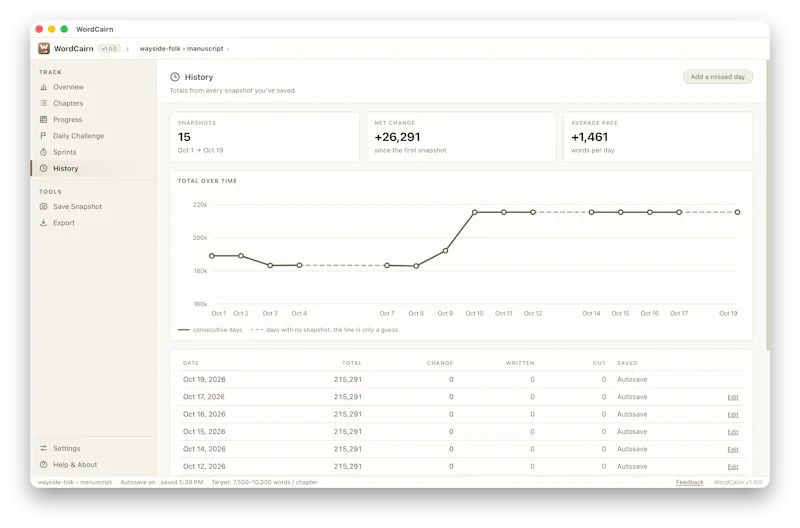Click the WordCairn app logo icon
Image resolution: width=800 pixels, height=528 pixels.
tap(44, 48)
